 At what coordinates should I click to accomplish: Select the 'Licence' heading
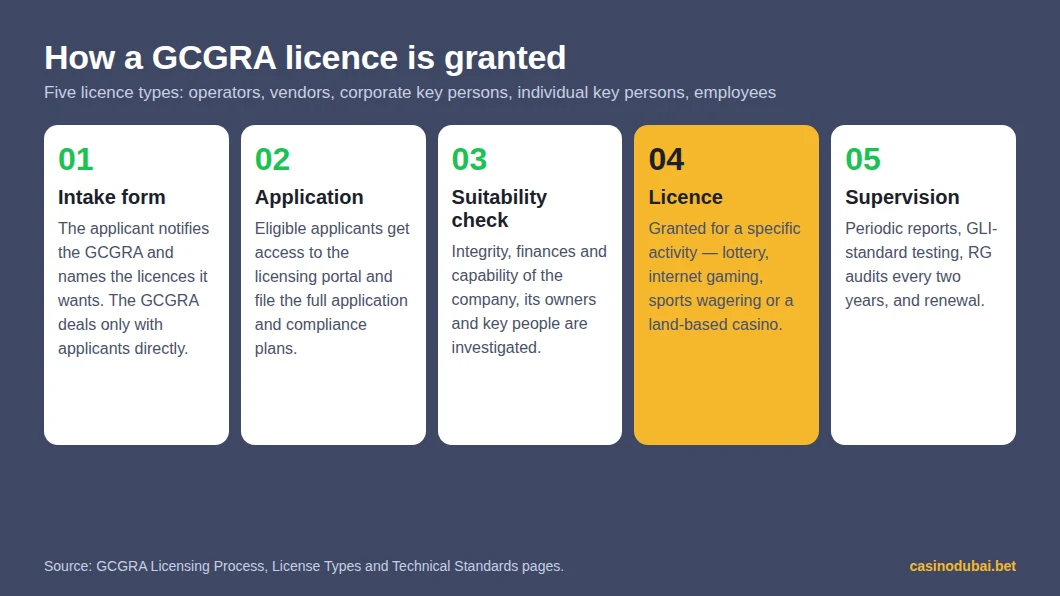tap(685, 197)
